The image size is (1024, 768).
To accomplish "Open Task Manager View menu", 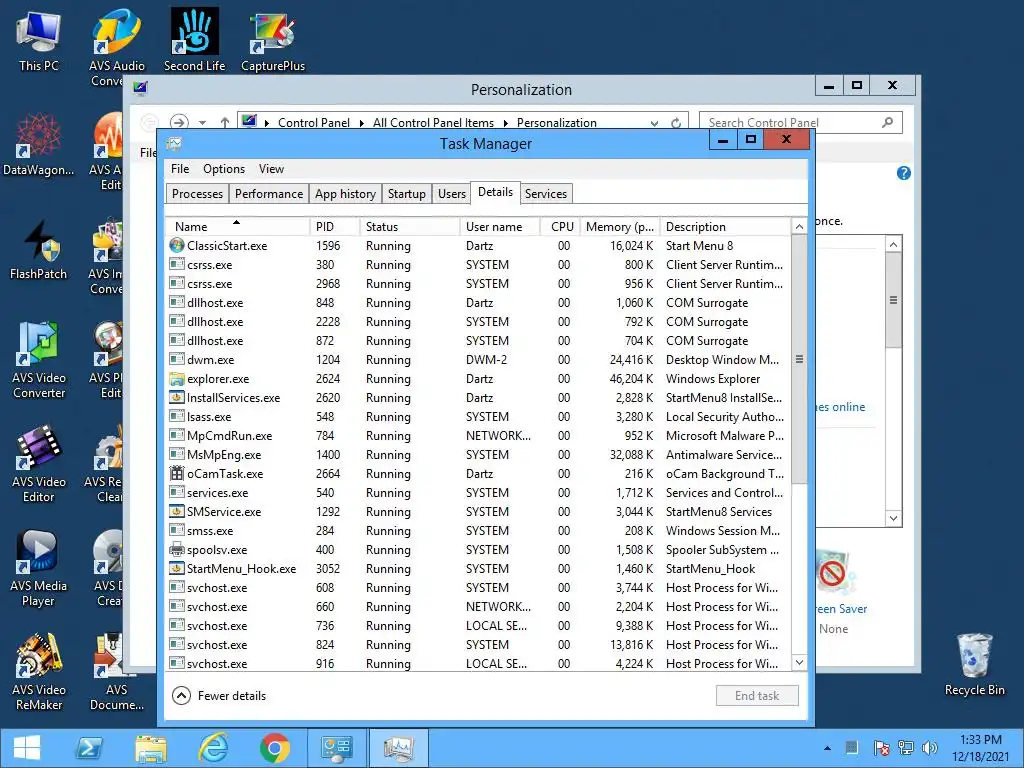I will [271, 169].
